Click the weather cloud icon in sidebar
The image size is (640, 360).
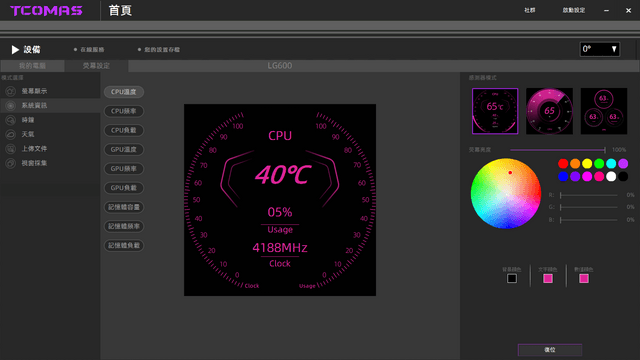click(11, 134)
